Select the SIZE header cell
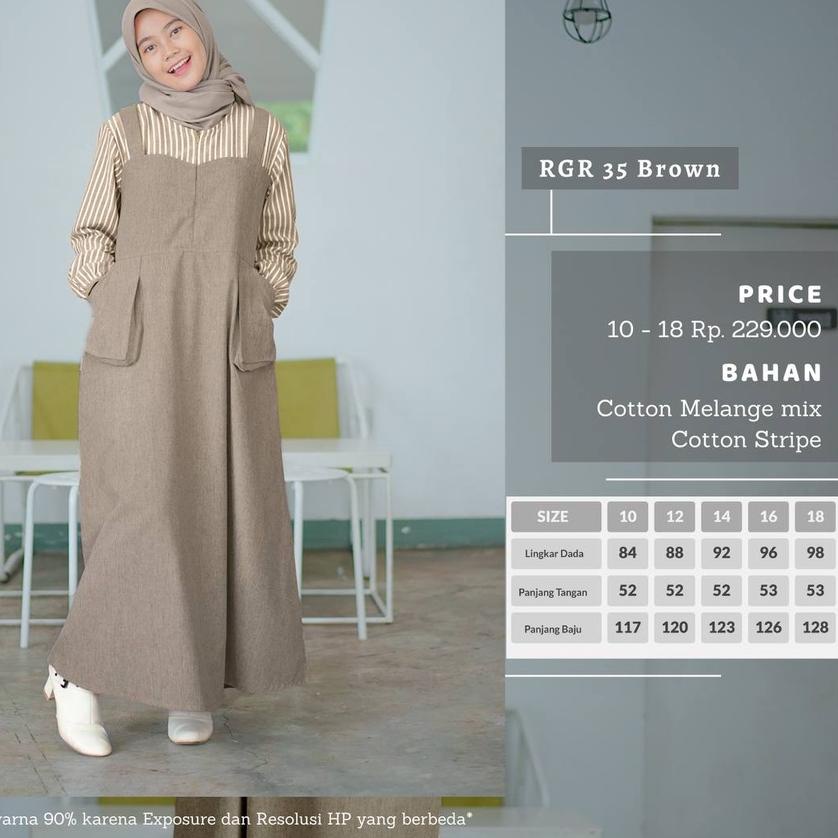The width and height of the screenshot is (838, 838). point(554,516)
